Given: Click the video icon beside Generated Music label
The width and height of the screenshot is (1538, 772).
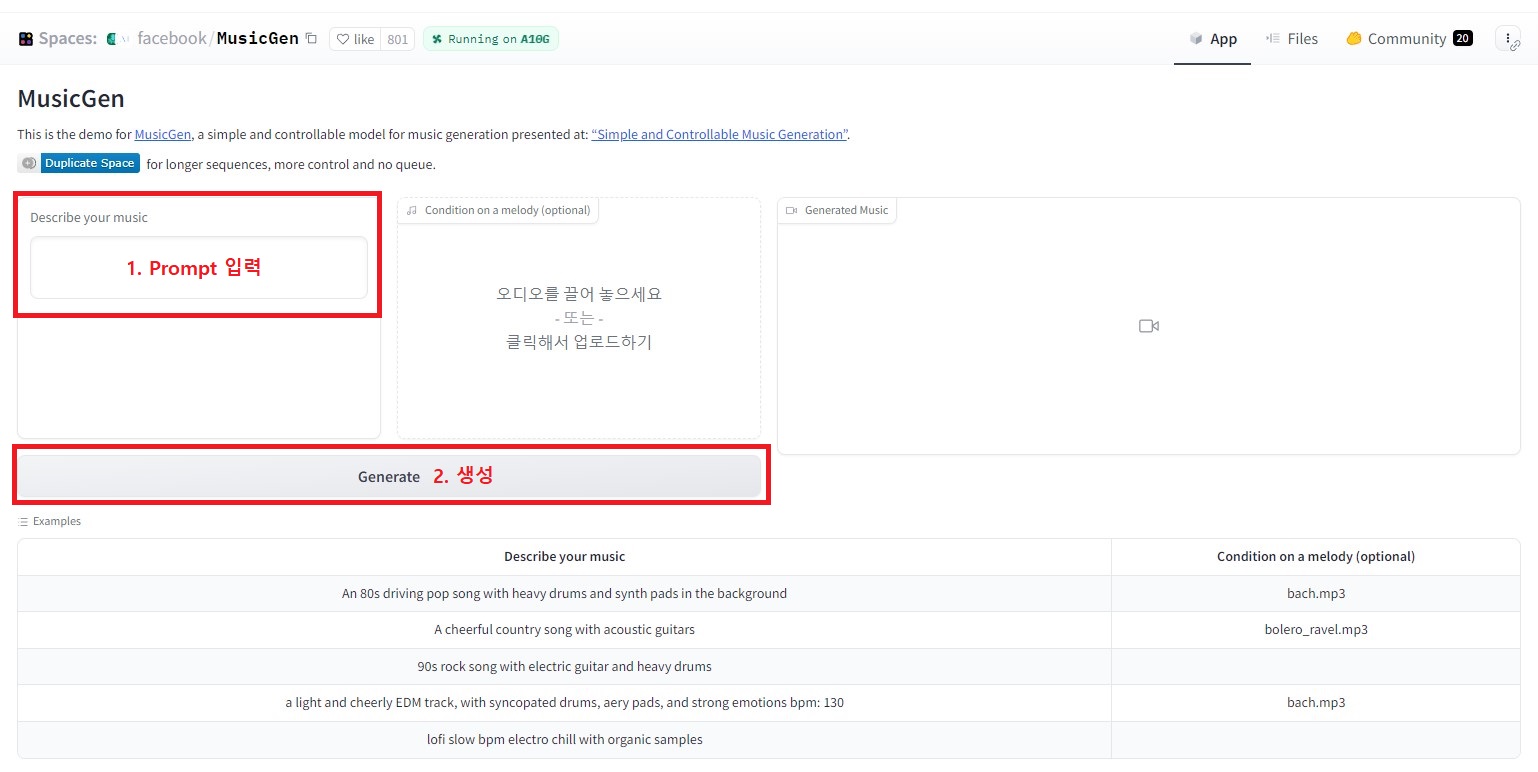Looking at the screenshot, I should [792, 210].
